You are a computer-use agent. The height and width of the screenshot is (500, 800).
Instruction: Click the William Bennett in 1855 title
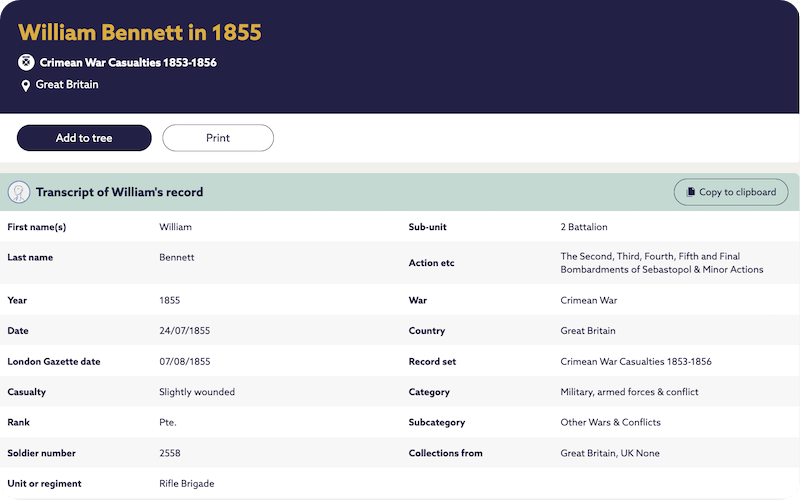pyautogui.click(x=139, y=32)
